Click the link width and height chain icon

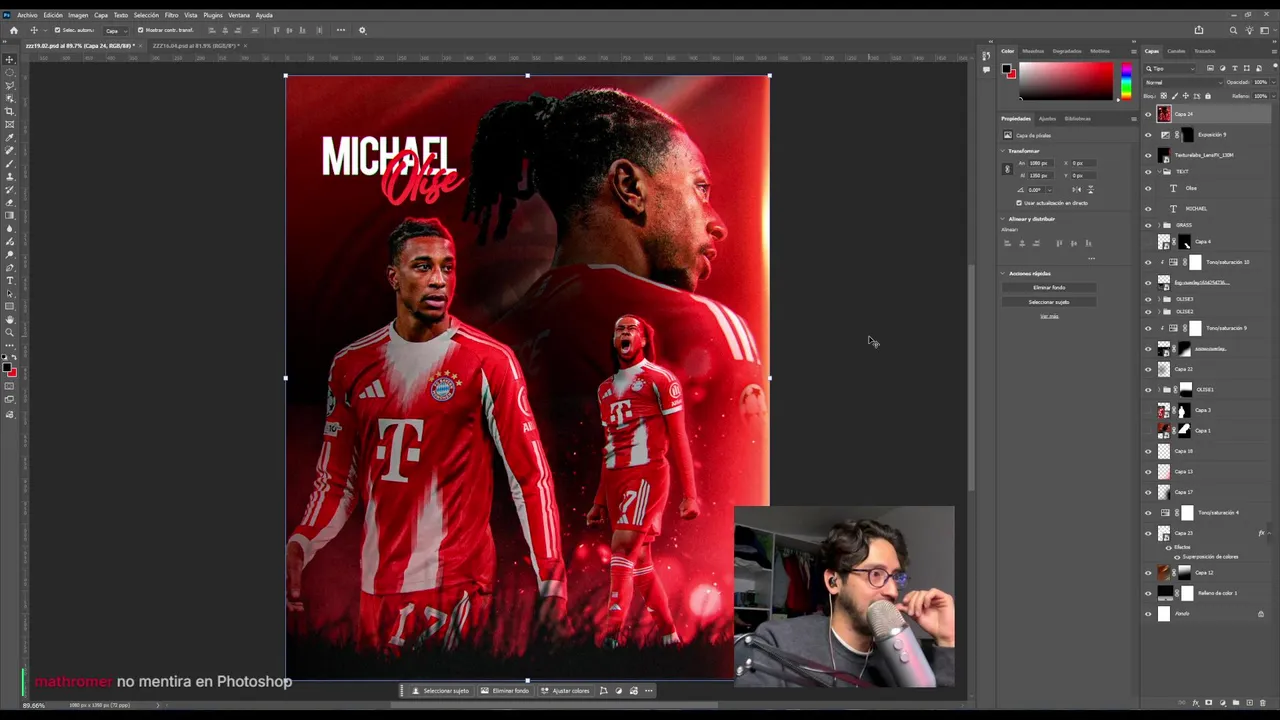(1007, 169)
